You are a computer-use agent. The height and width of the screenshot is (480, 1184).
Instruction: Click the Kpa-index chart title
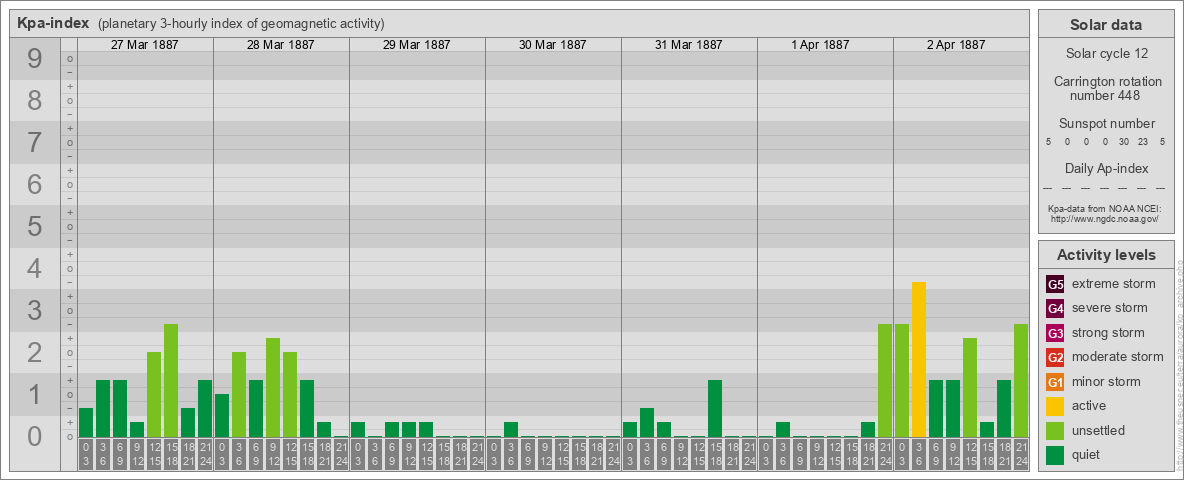53,23
